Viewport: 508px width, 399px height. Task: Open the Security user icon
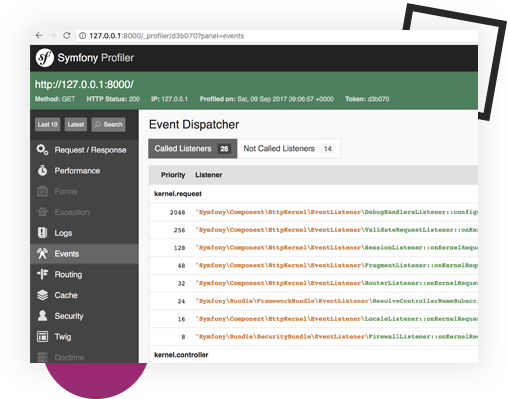click(x=42, y=316)
